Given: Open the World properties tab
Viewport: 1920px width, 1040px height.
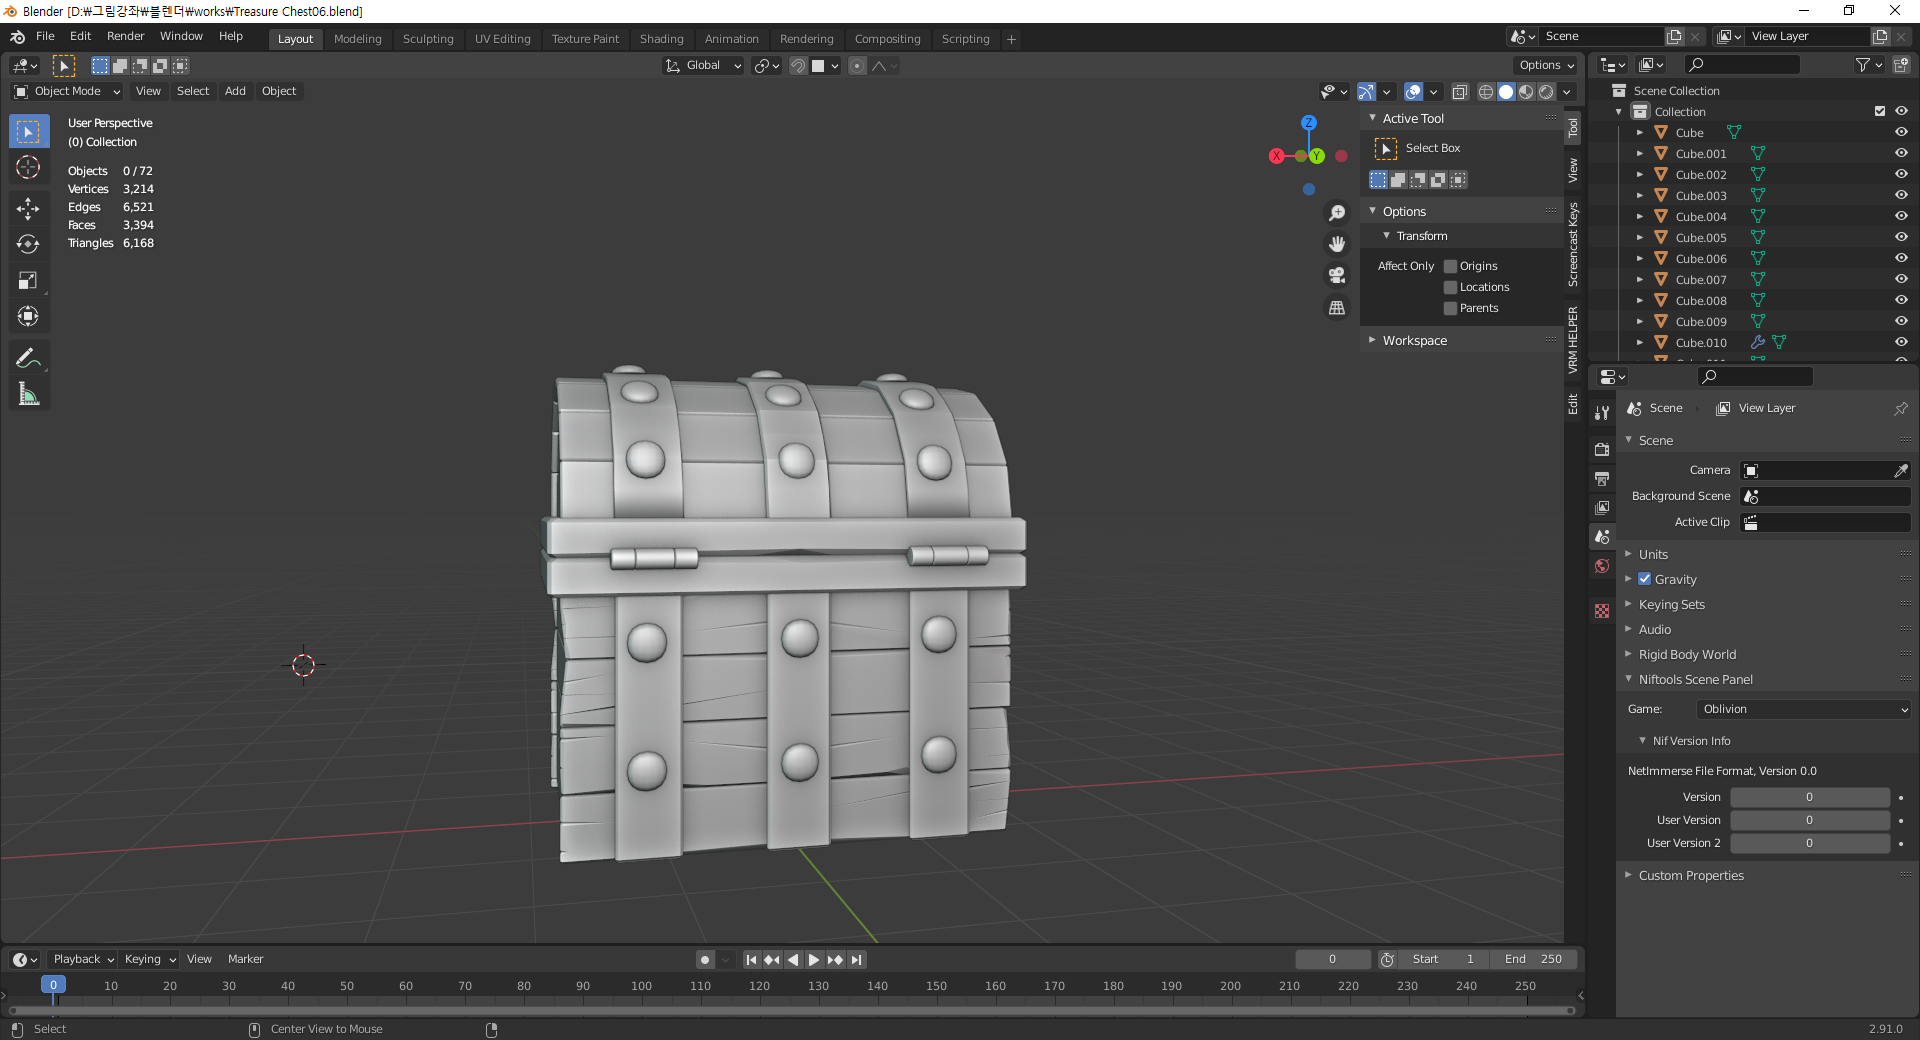Looking at the screenshot, I should point(1602,566).
